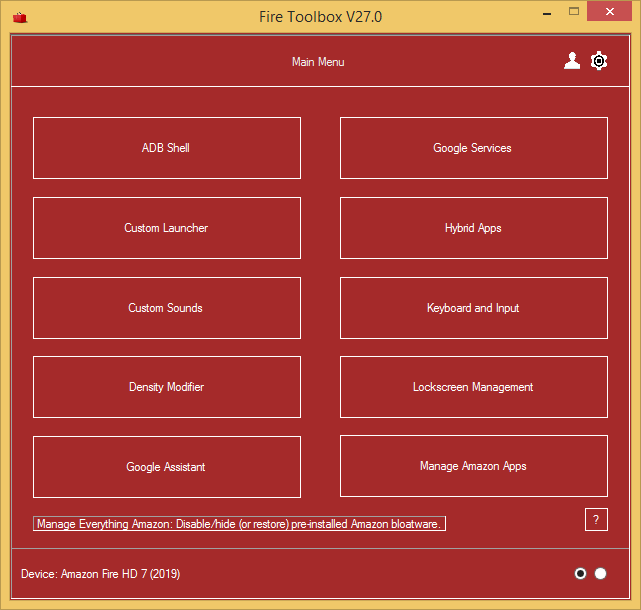Click the red toolbox app icon

pos(20,18)
